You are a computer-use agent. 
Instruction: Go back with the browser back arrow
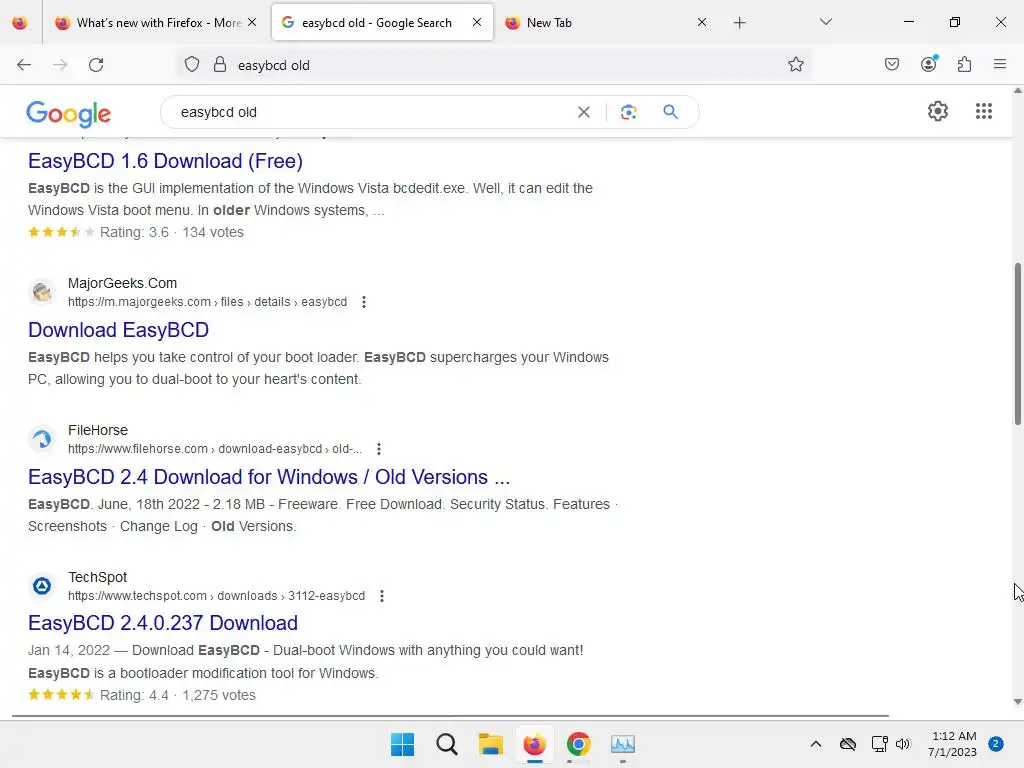tap(24, 65)
